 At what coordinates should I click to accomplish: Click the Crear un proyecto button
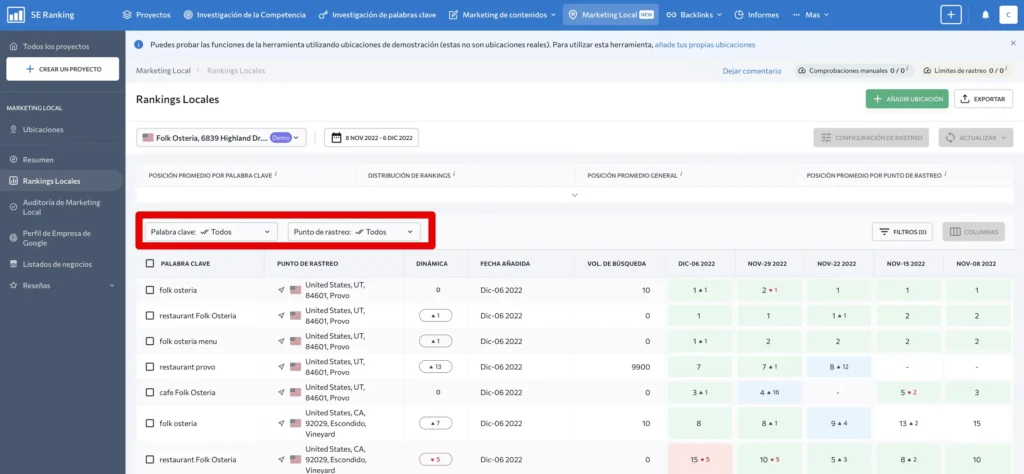tap(63, 69)
